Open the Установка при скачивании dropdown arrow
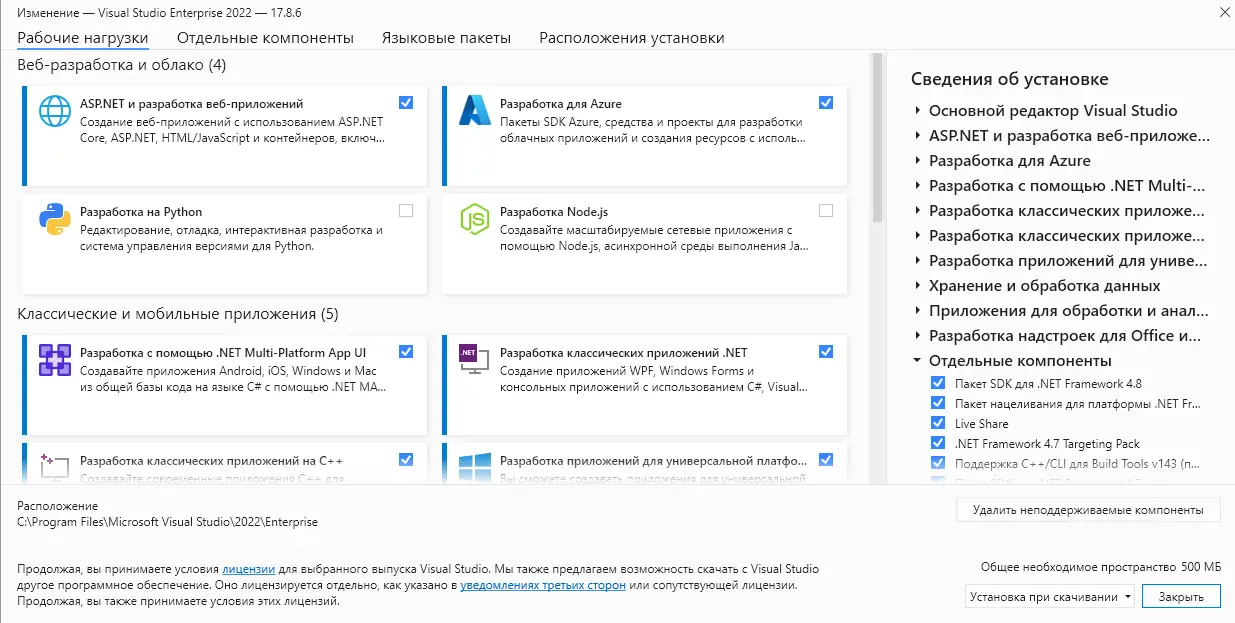1235x623 pixels. (1130, 595)
